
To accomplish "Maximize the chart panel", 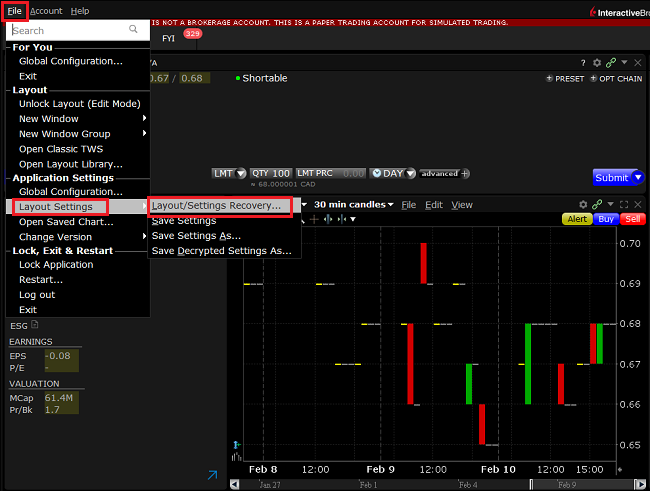I will coord(624,204).
